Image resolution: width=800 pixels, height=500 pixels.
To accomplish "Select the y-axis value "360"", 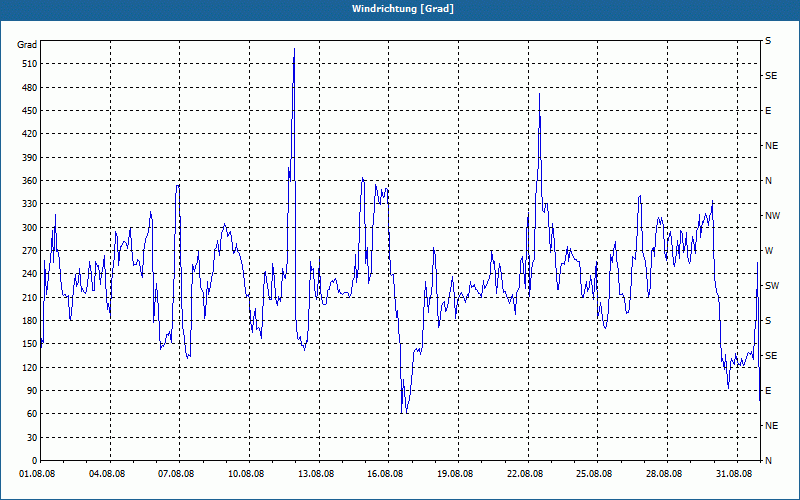I will tap(30, 181).
